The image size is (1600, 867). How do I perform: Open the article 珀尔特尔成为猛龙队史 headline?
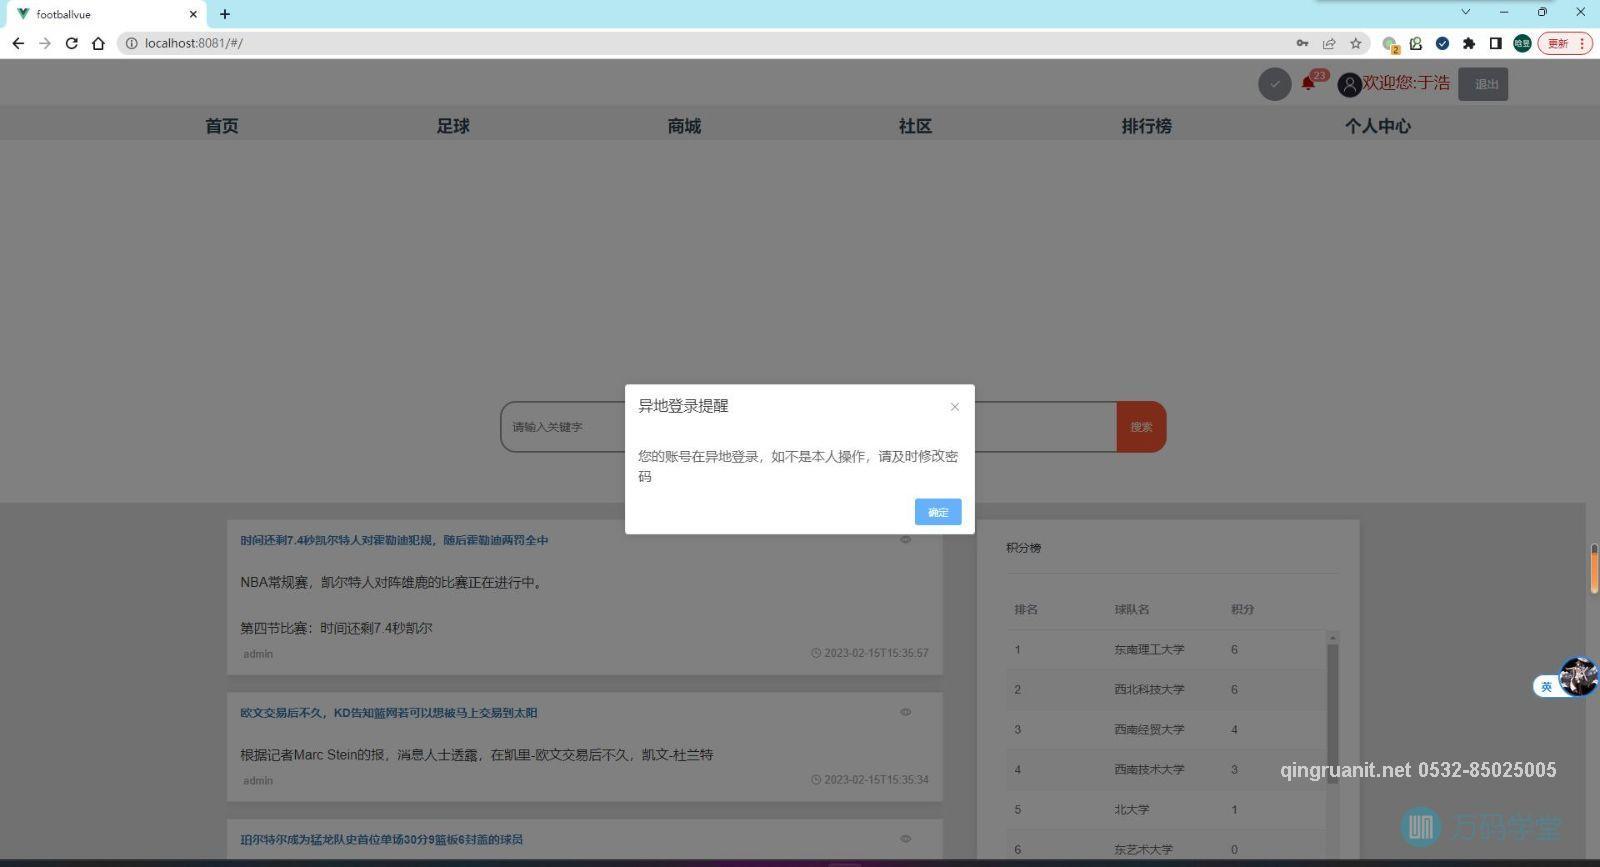(382, 840)
